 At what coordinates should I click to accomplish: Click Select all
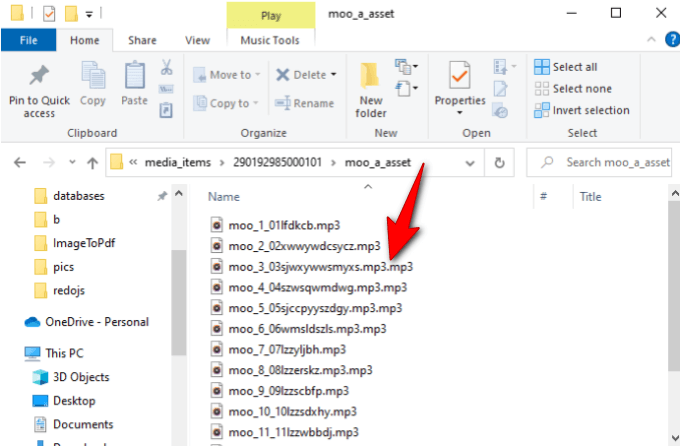pyautogui.click(x=566, y=67)
